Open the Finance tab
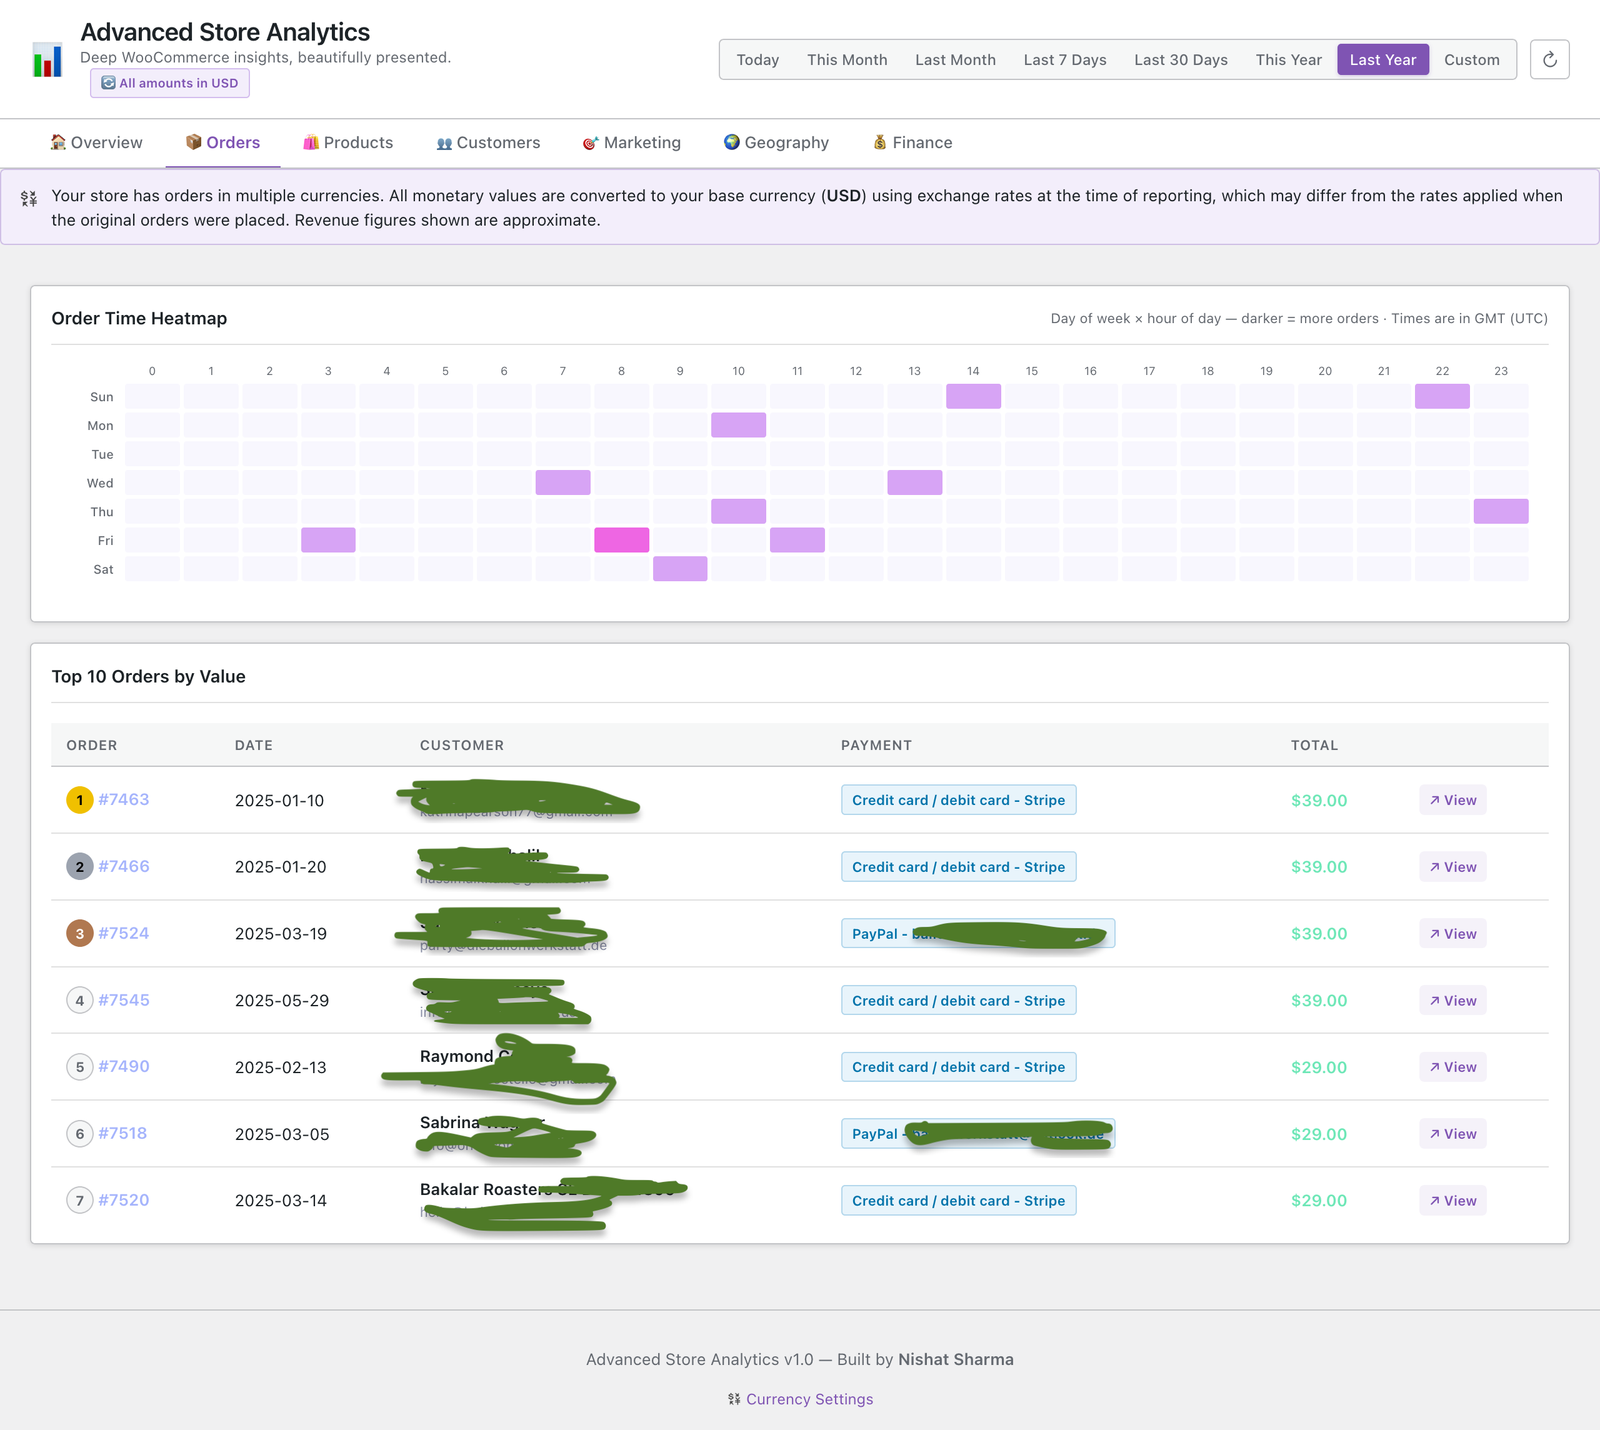Viewport: 1600px width, 1430px height. coord(912,143)
